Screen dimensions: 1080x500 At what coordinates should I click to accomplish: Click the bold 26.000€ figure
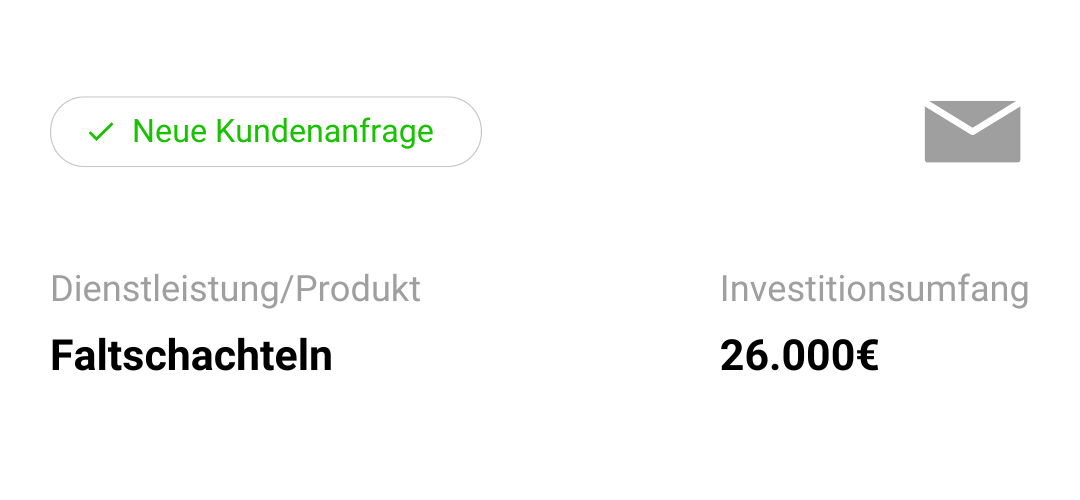pos(799,356)
